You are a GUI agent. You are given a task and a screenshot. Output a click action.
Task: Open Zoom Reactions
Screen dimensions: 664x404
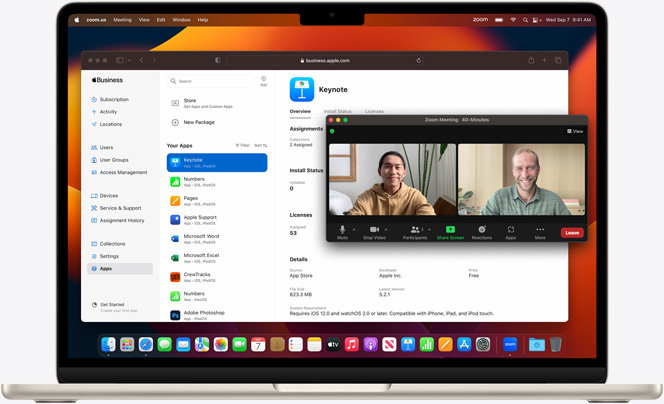pyautogui.click(x=482, y=231)
